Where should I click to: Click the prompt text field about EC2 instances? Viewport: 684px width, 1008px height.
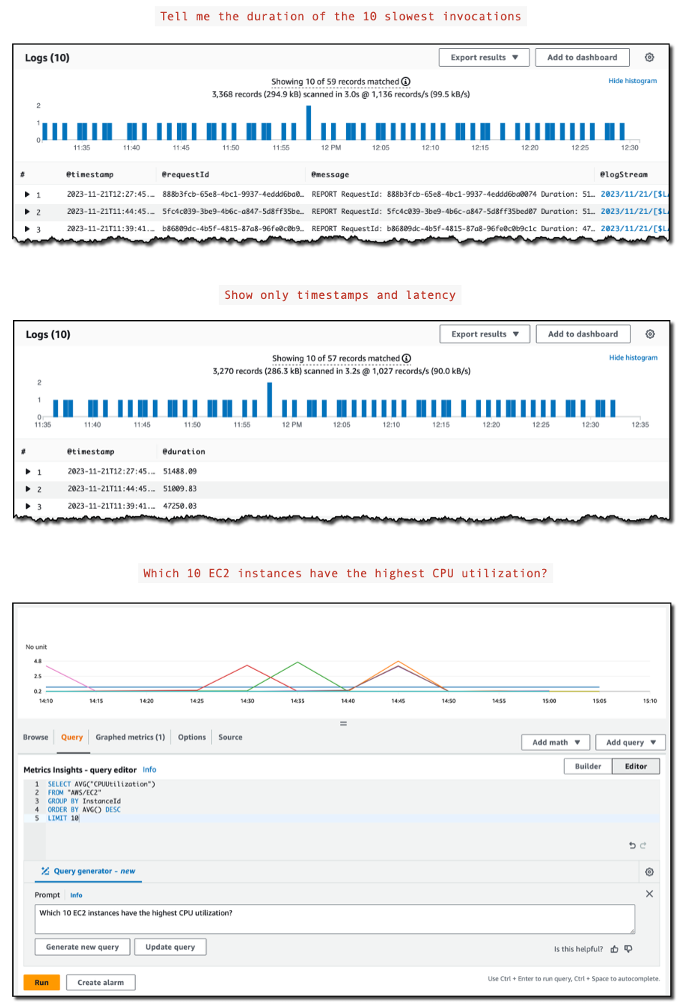[335, 919]
